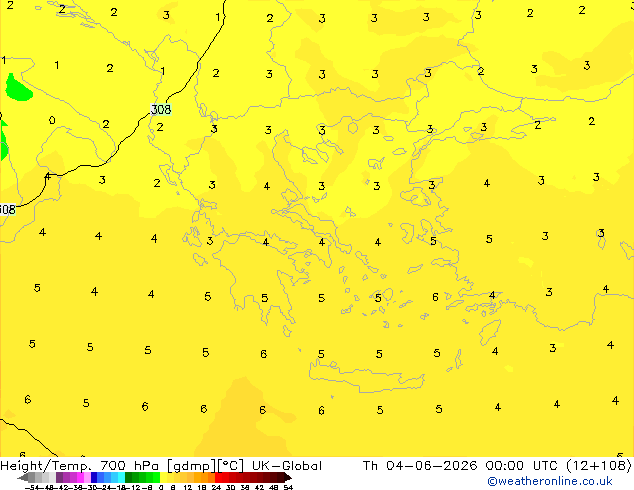Pick the dark green legend swatch

click(x=129, y=477)
